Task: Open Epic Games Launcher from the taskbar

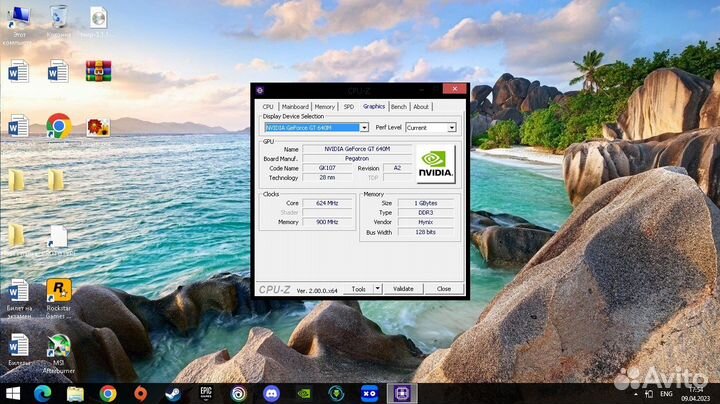Action: tap(206, 393)
